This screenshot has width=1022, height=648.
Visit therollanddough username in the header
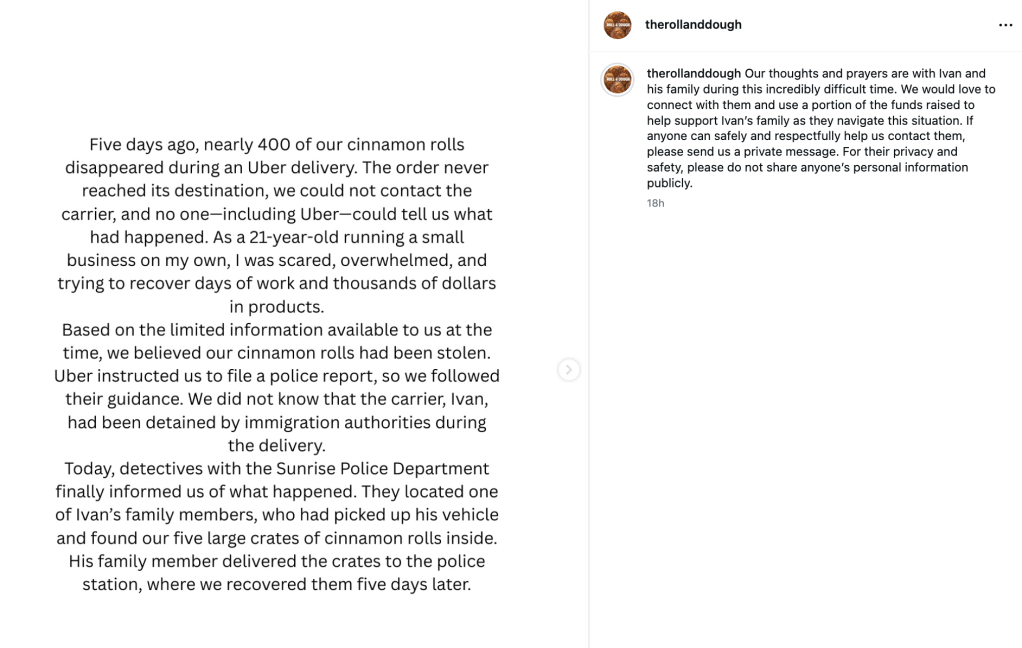693,25
